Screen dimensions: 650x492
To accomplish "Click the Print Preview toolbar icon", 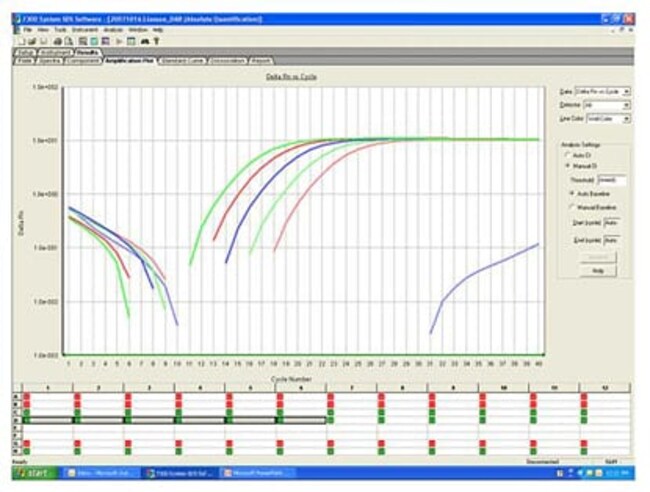I will tap(68, 41).
